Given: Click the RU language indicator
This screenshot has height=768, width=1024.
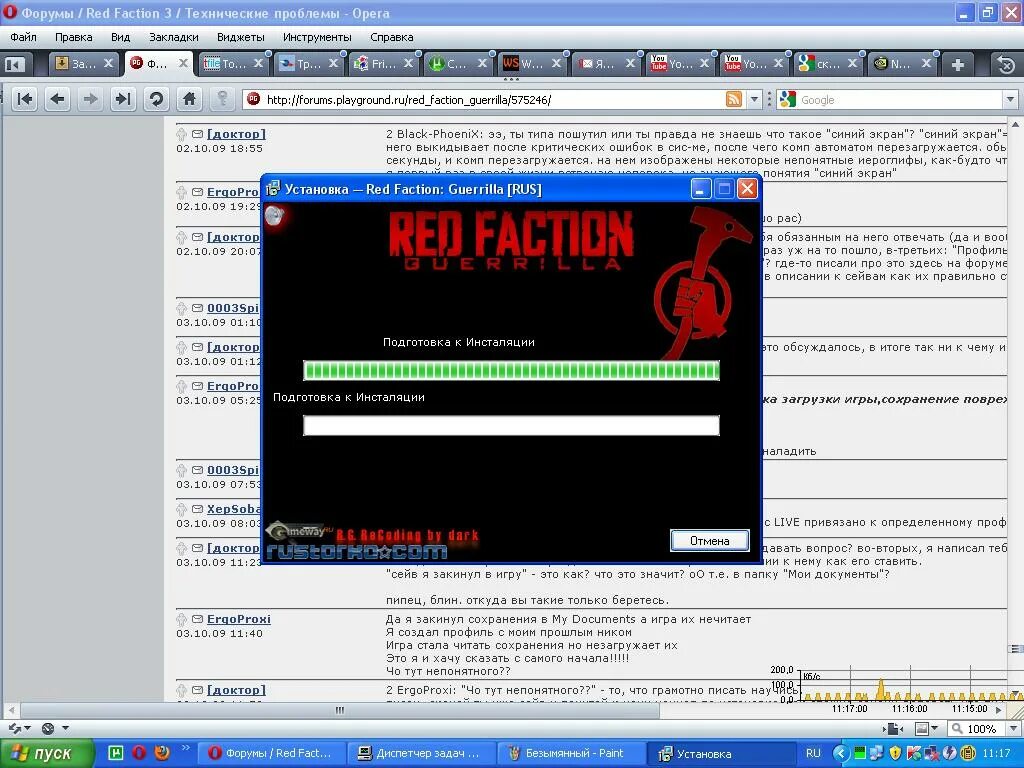Looking at the screenshot, I should pyautogui.click(x=813, y=753).
